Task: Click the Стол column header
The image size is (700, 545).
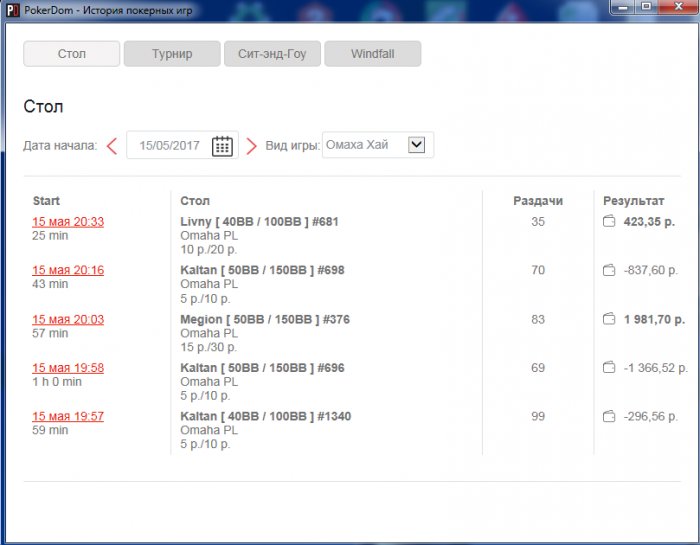Action: tap(195, 201)
